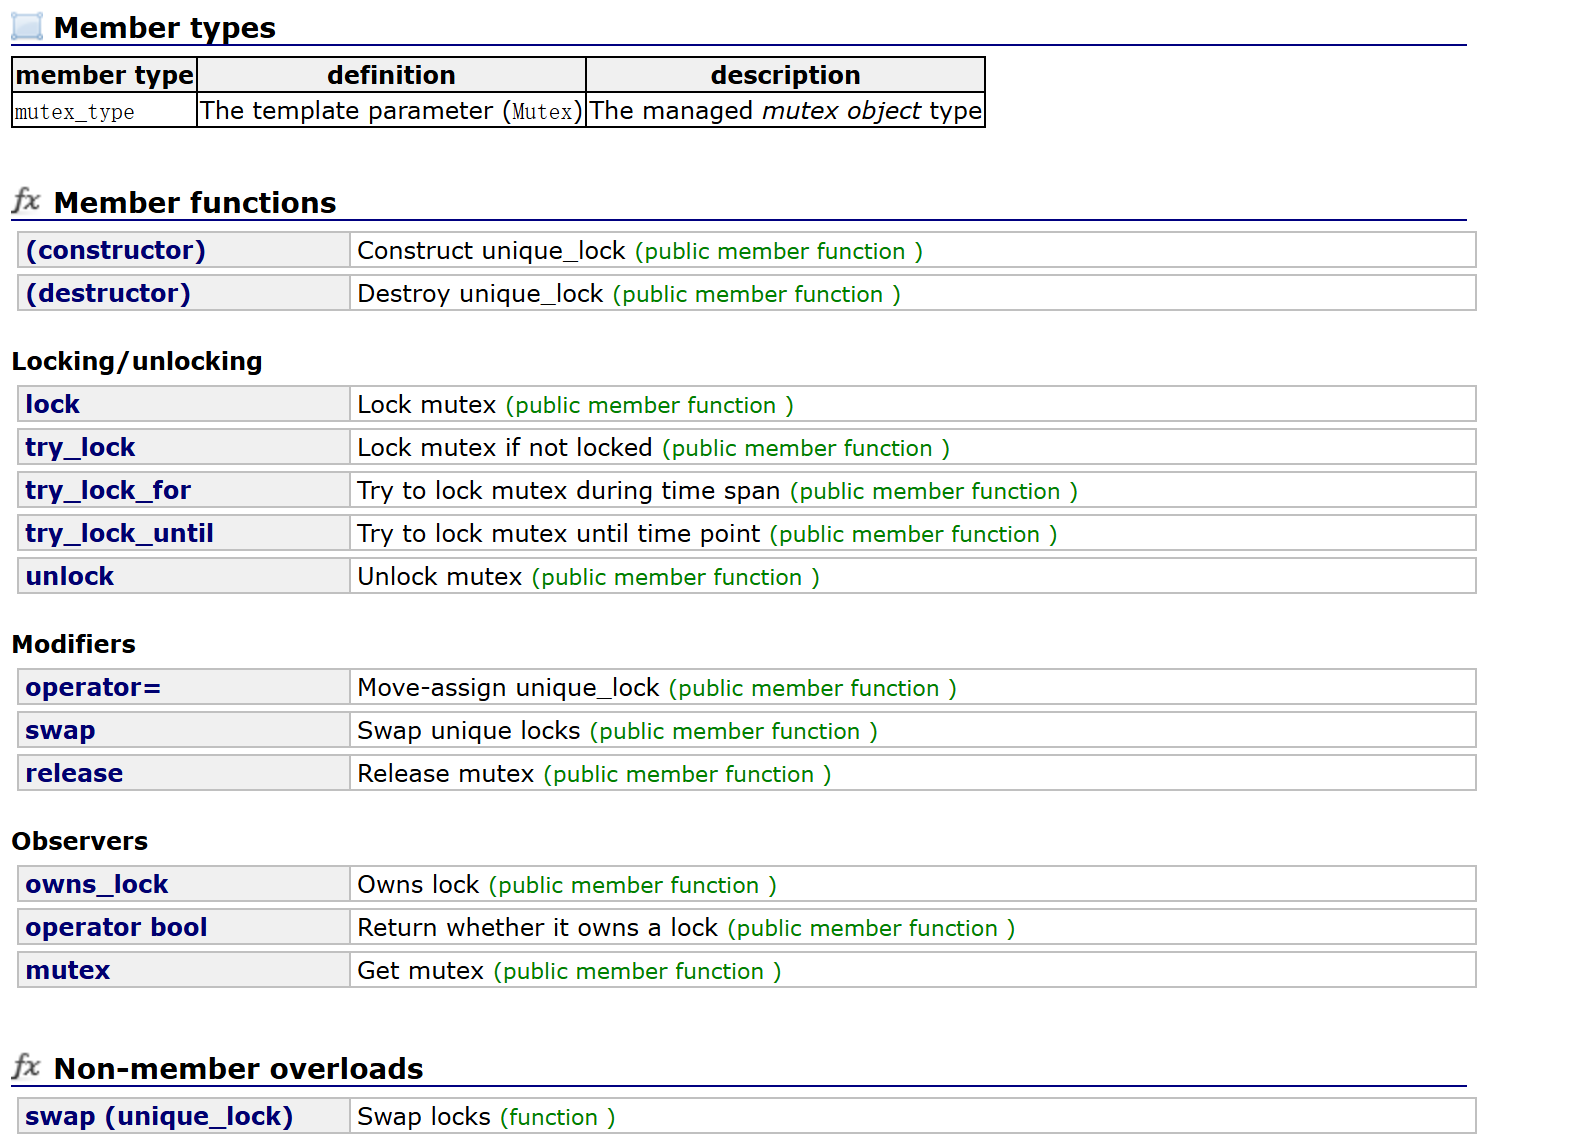Click 'Get mutex' description text

pyautogui.click(x=420, y=970)
